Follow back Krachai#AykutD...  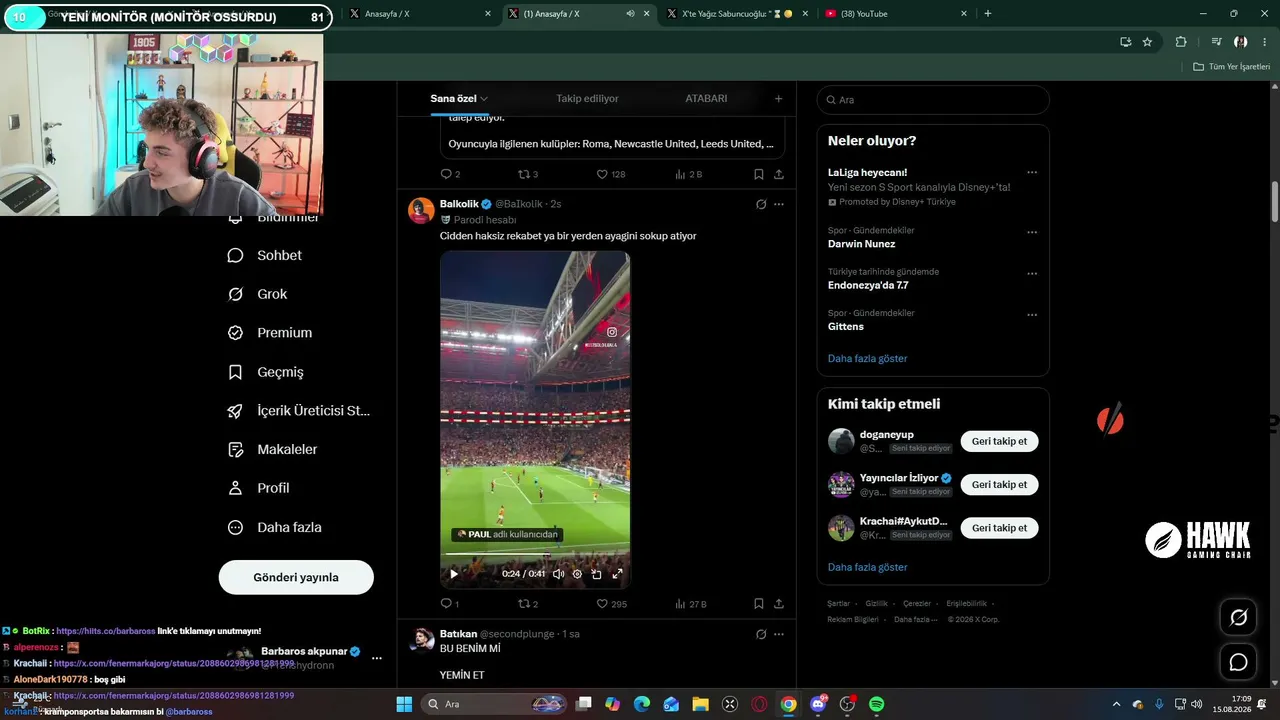999,527
